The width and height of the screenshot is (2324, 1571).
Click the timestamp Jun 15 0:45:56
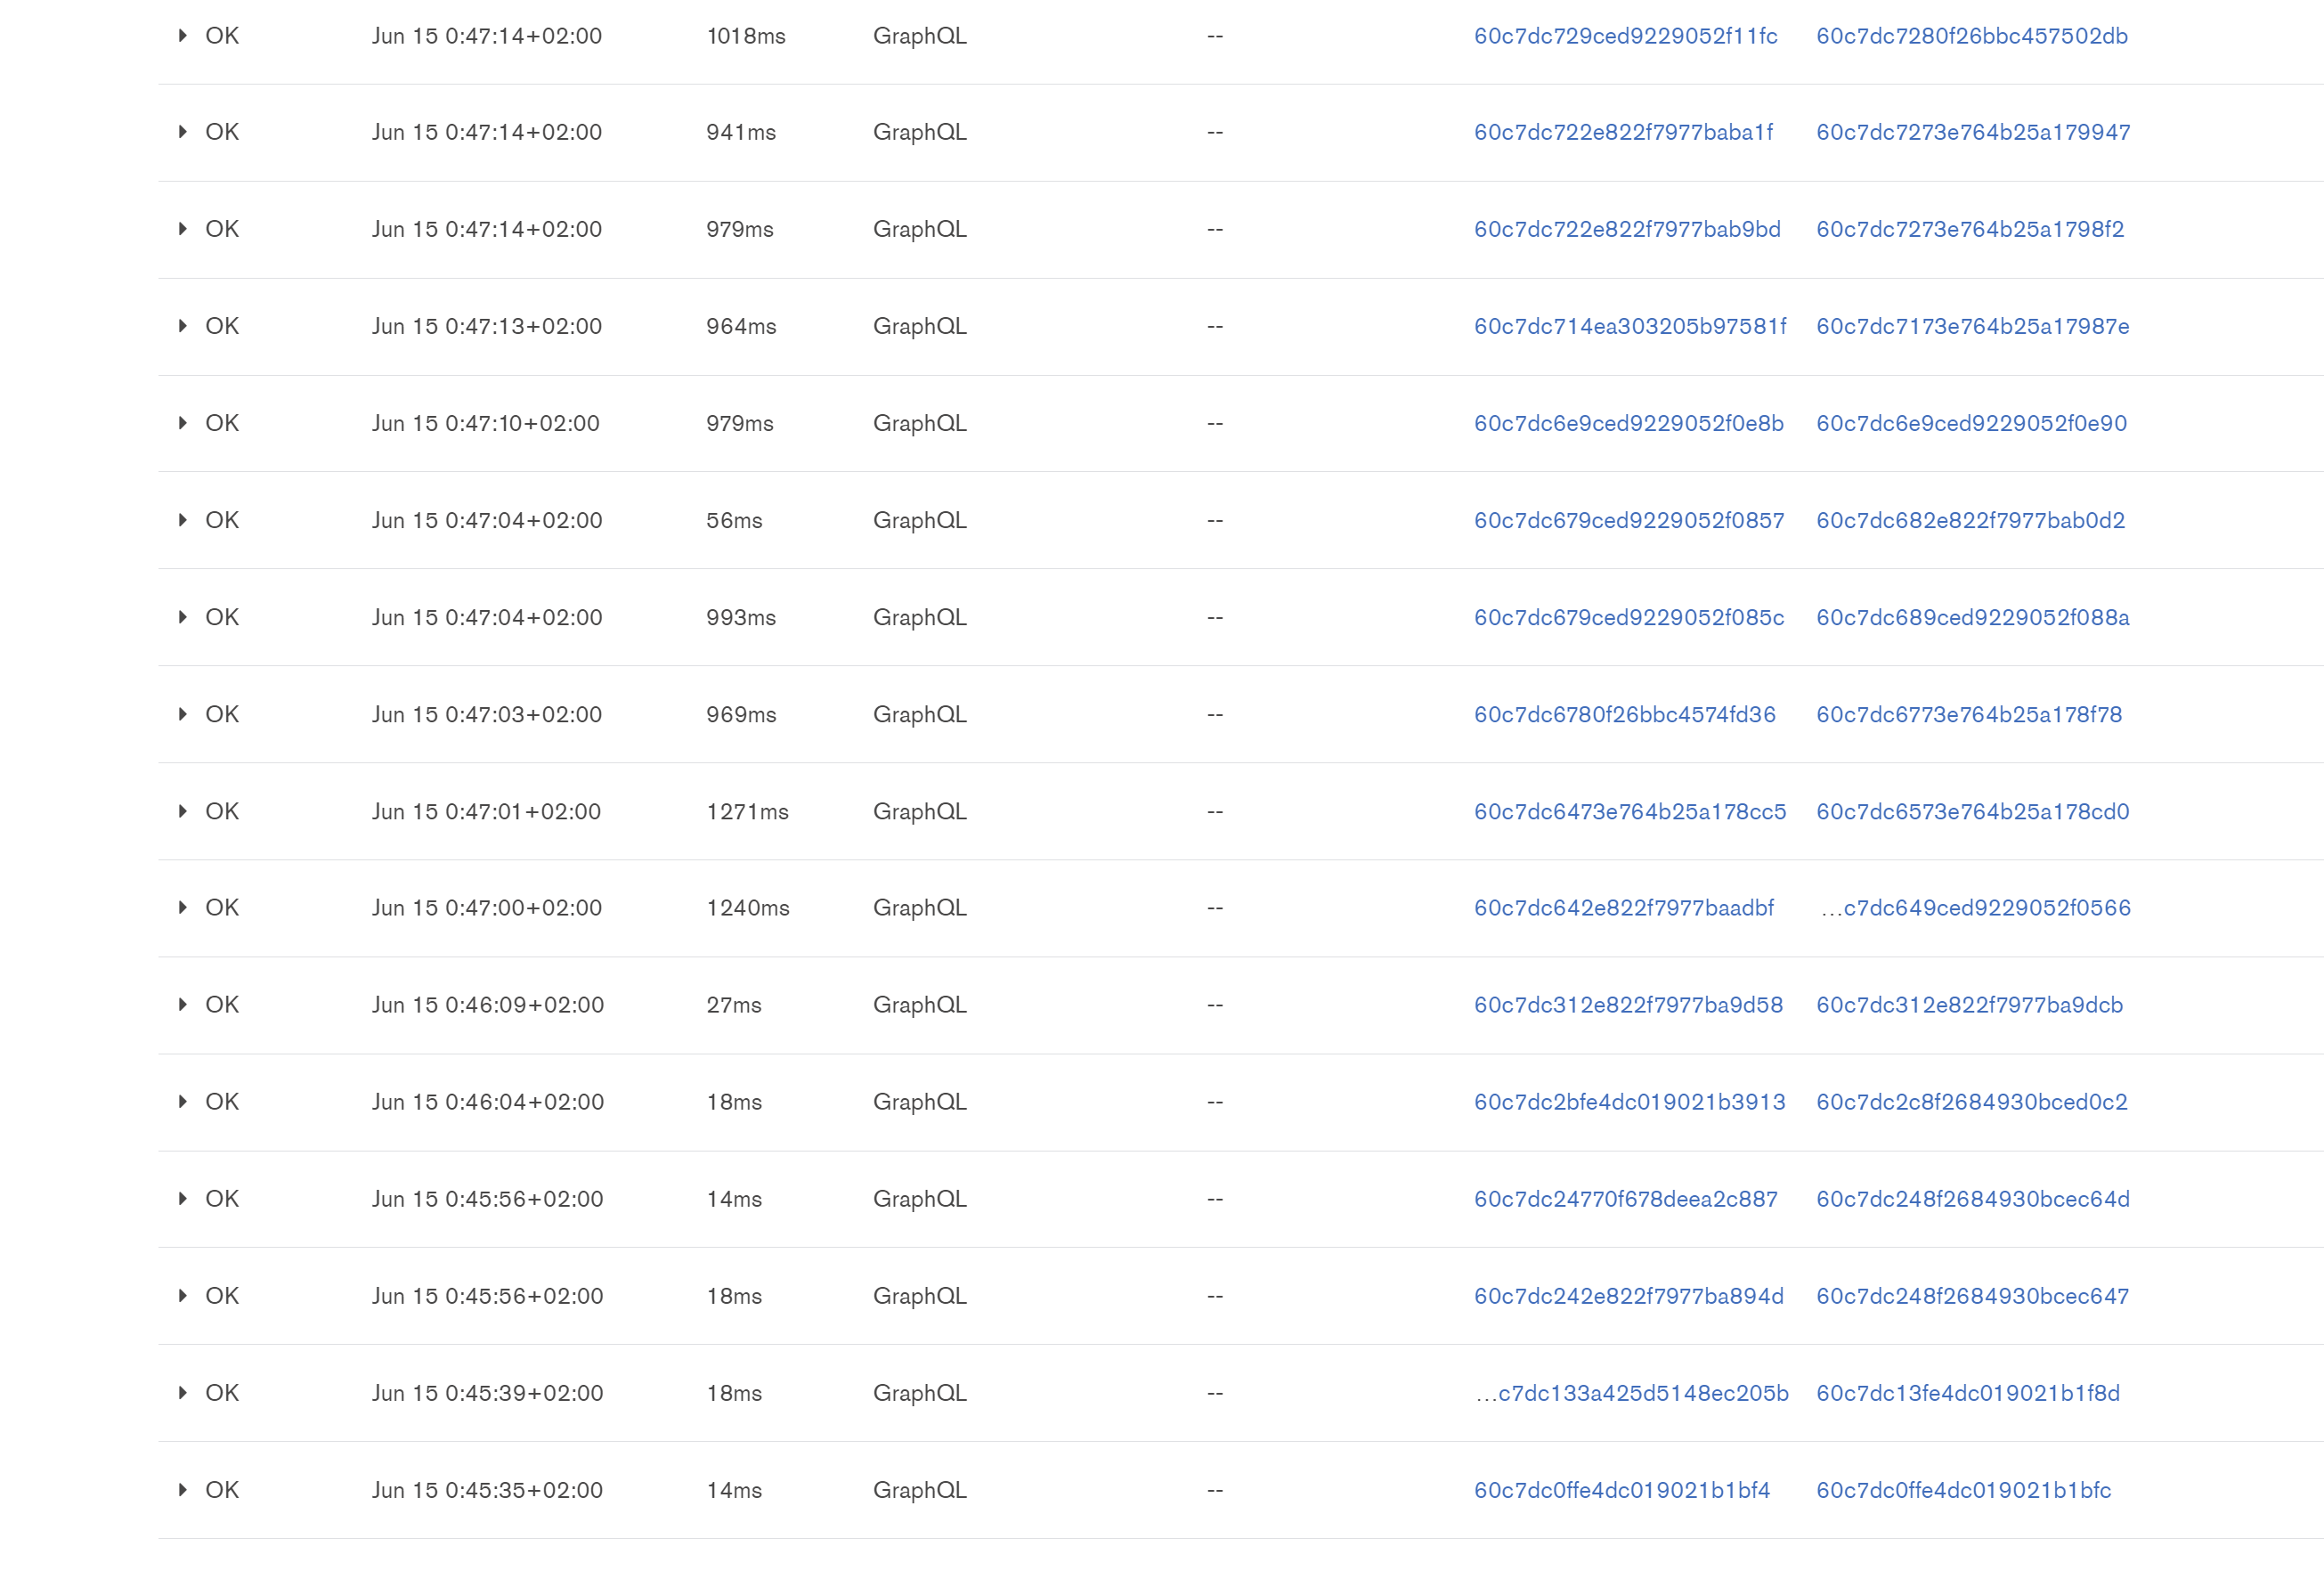(488, 1198)
